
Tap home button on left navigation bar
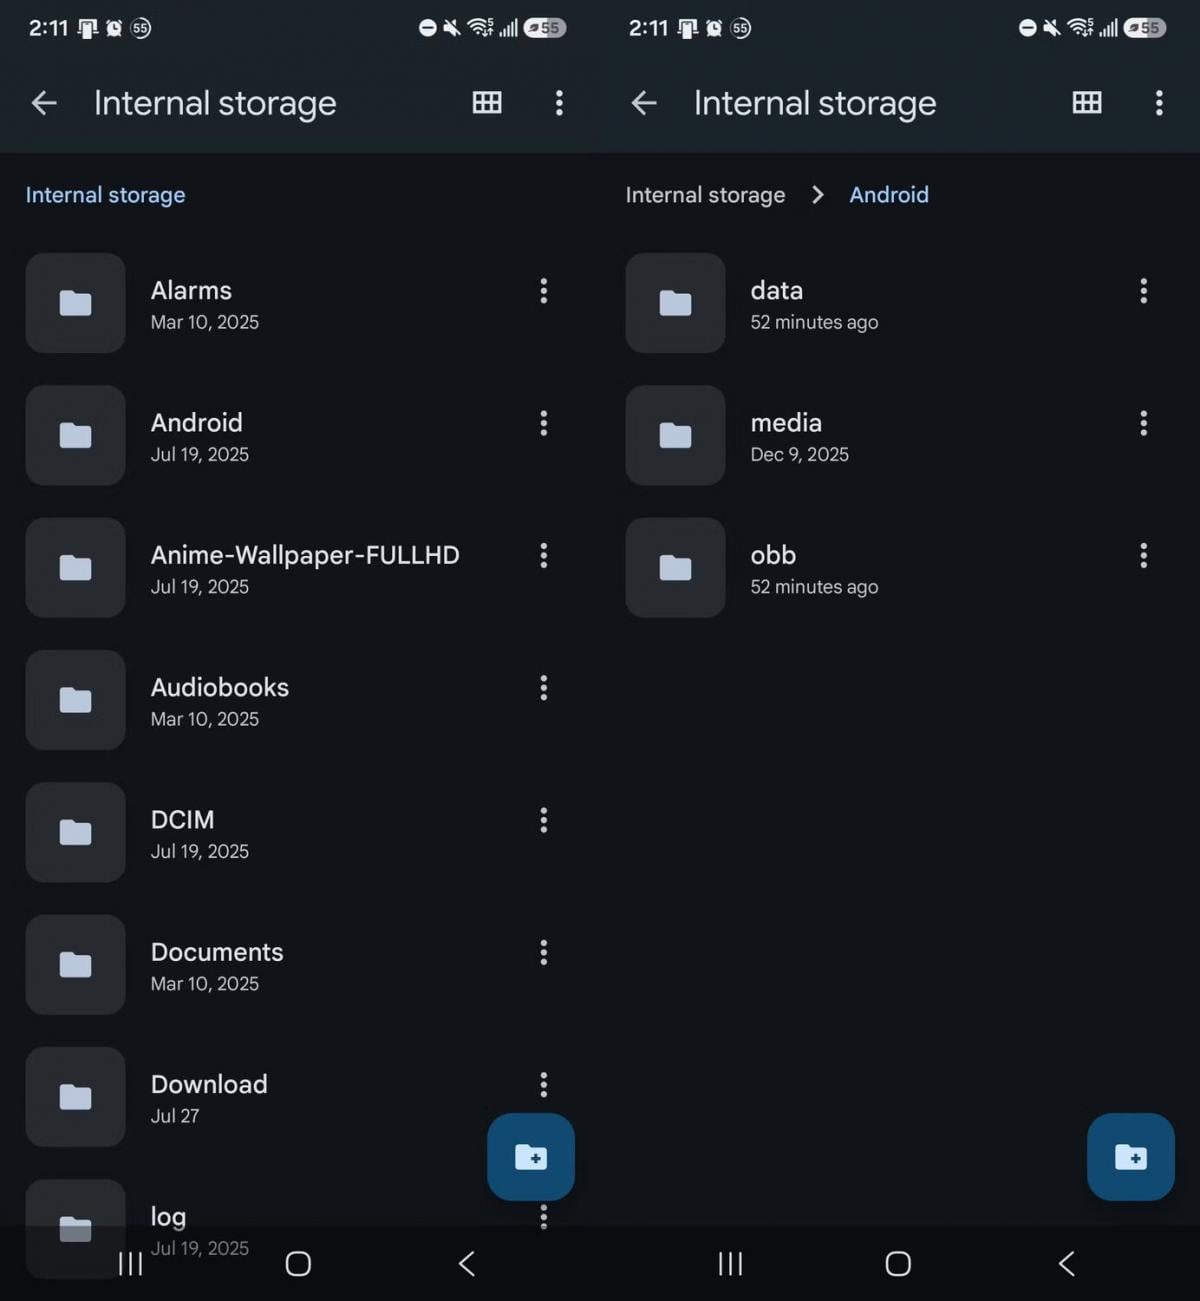pyautogui.click(x=298, y=1264)
